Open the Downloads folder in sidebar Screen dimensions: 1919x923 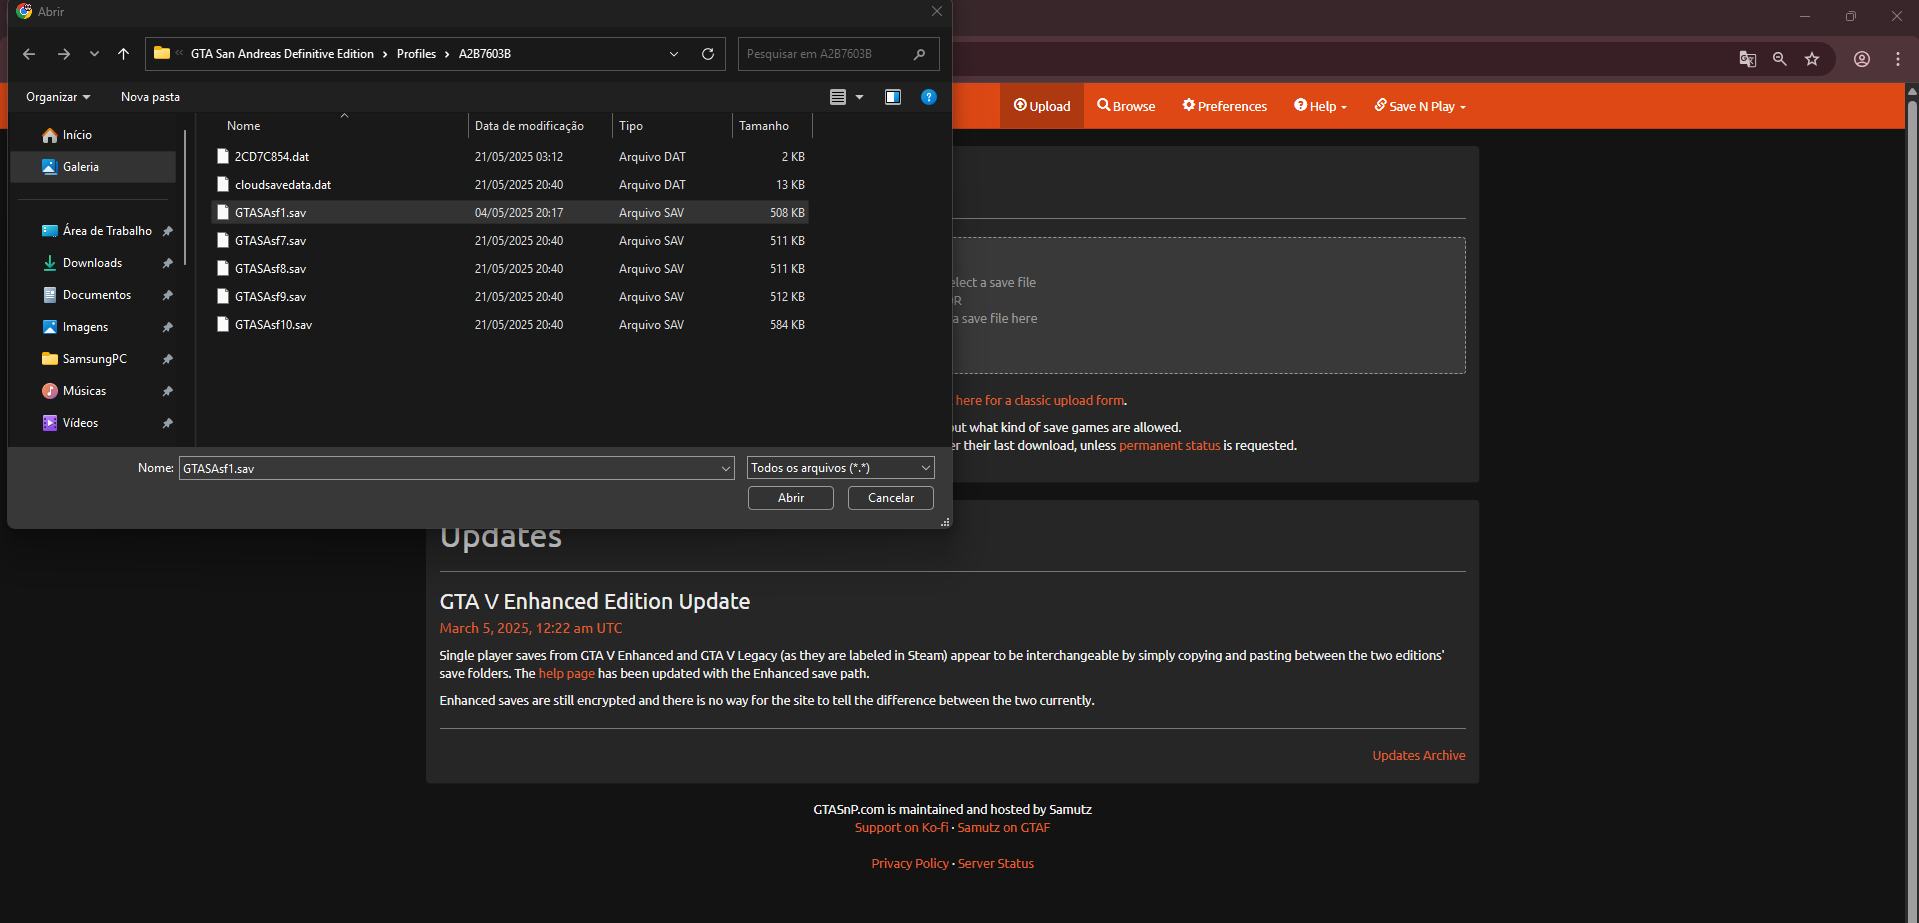coord(93,263)
